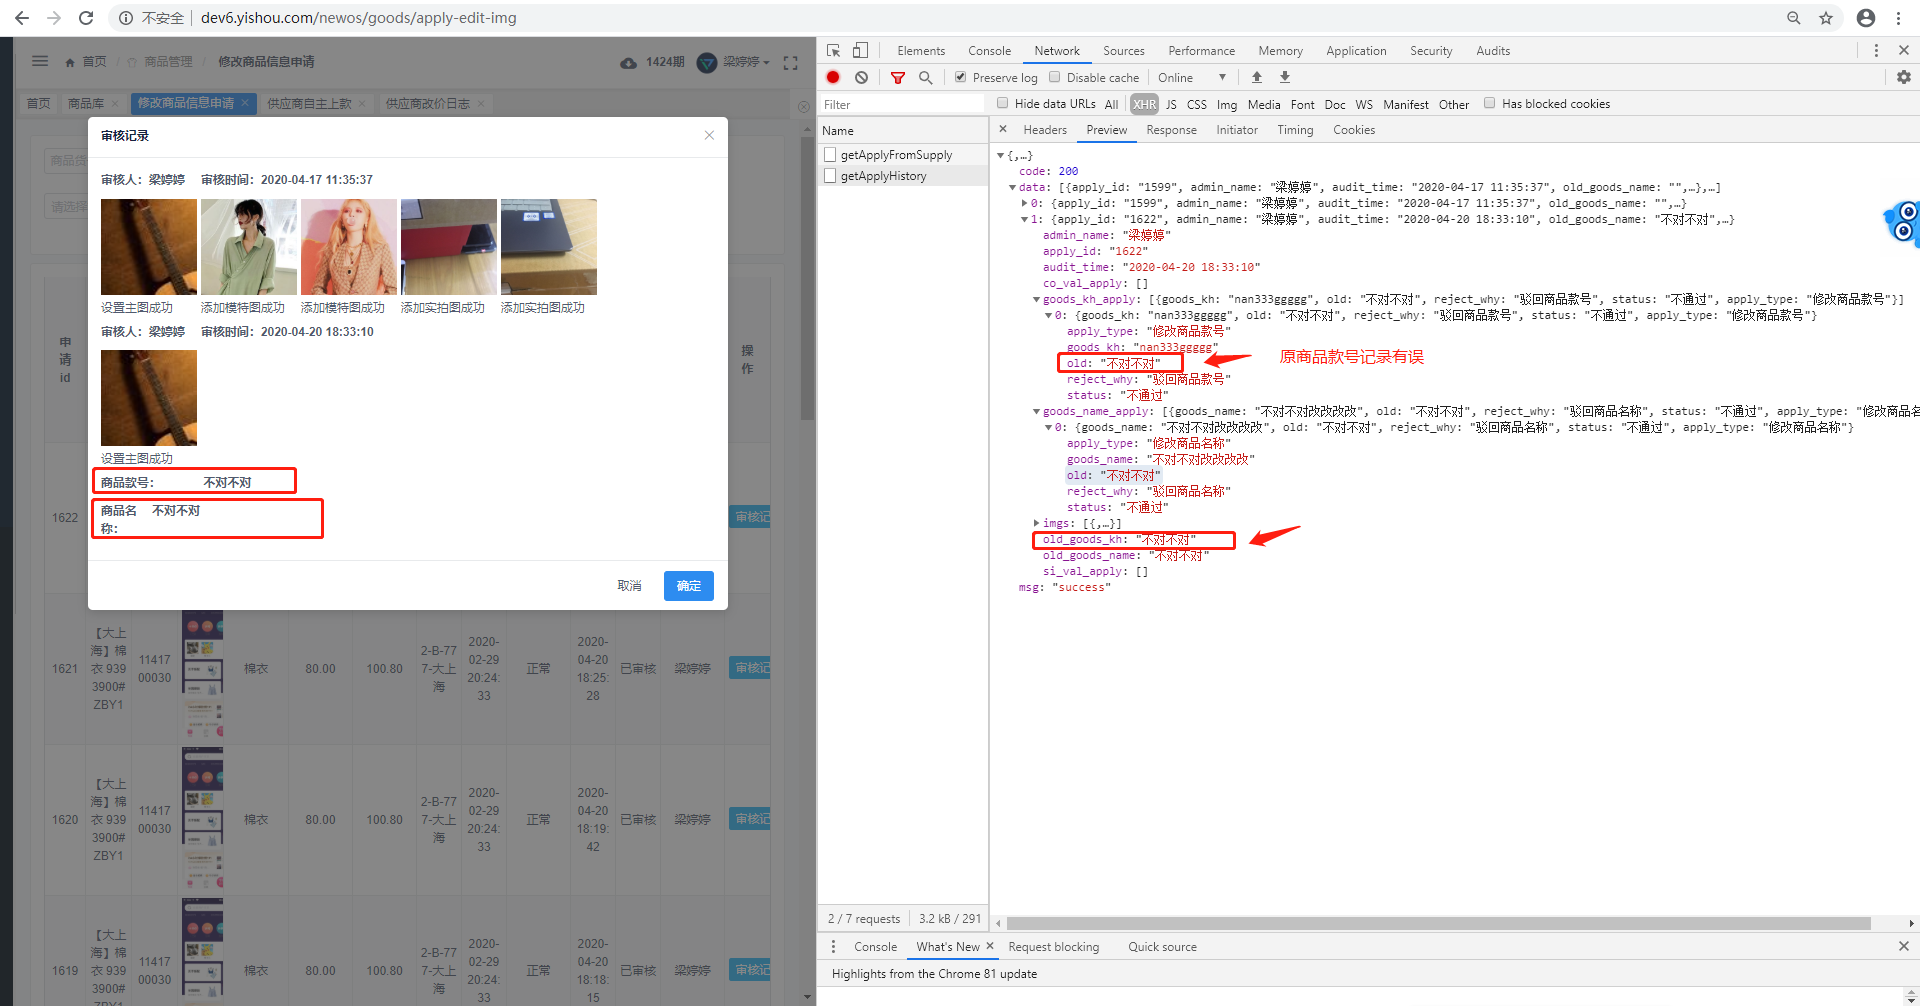
Task: Open laptop thumbnail 添加实拍图成功 last one
Action: [549, 247]
